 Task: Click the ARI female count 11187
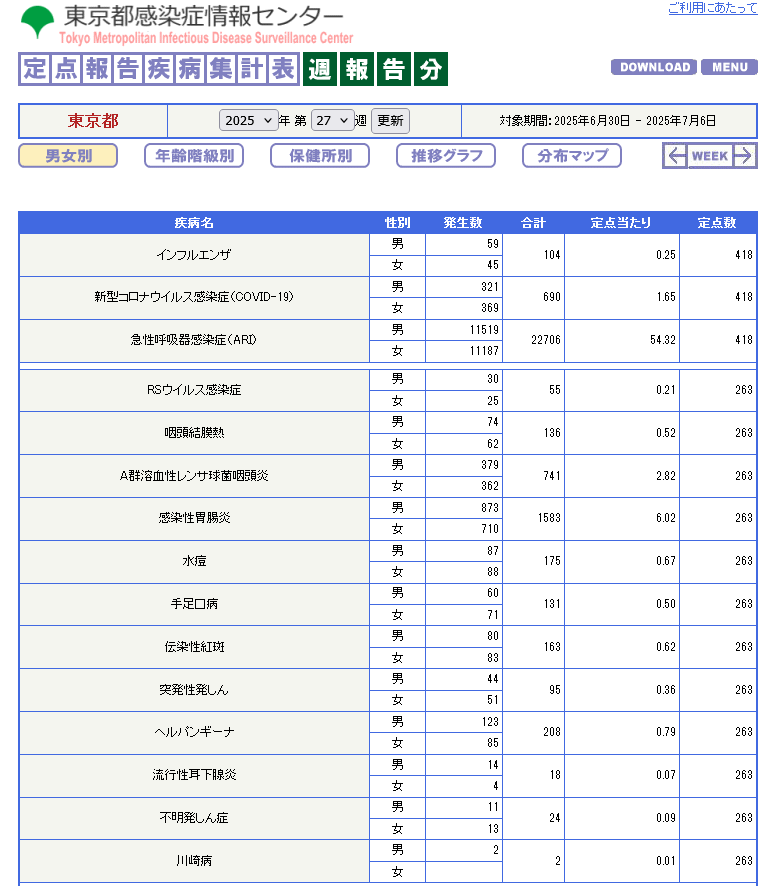tap(484, 351)
